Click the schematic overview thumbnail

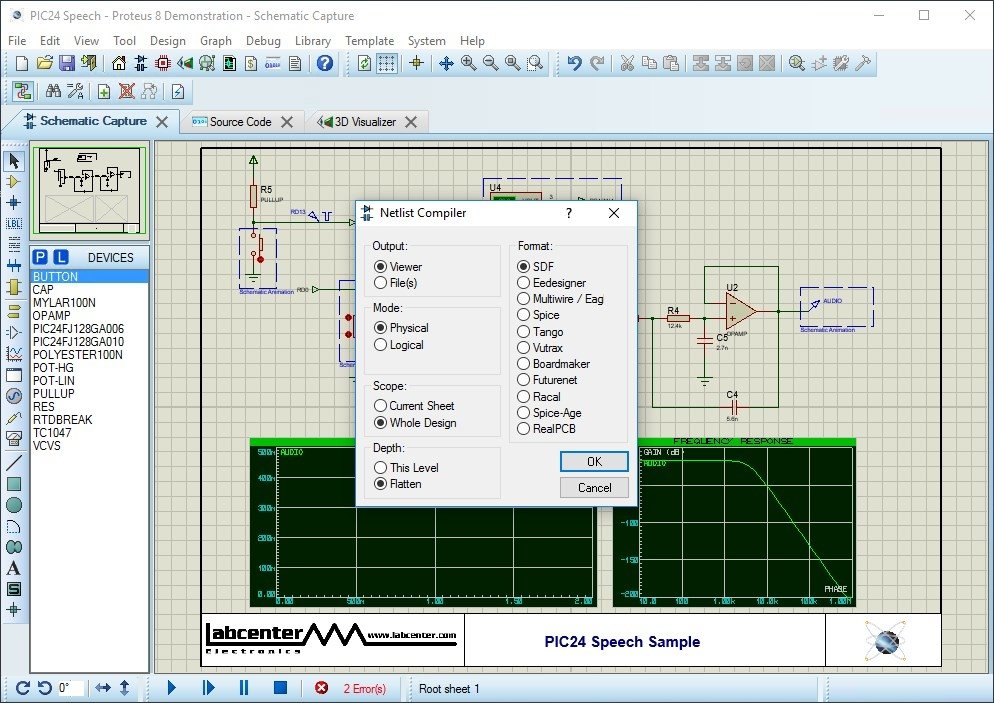coord(89,190)
